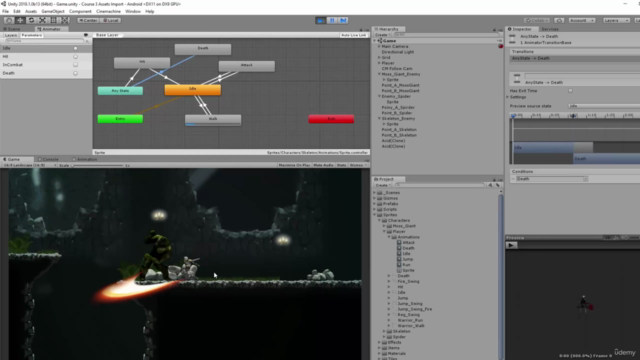The height and width of the screenshot is (360, 640).
Task: Adjust the Game view Scale slider
Action: pyautogui.click(x=98, y=165)
